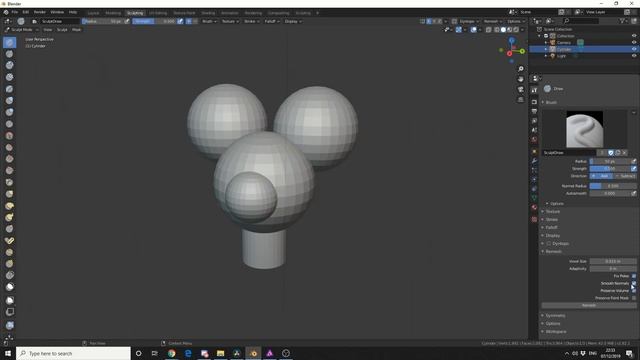Select the Clay brush tool
This screenshot has height=360, width=640.
point(9,65)
